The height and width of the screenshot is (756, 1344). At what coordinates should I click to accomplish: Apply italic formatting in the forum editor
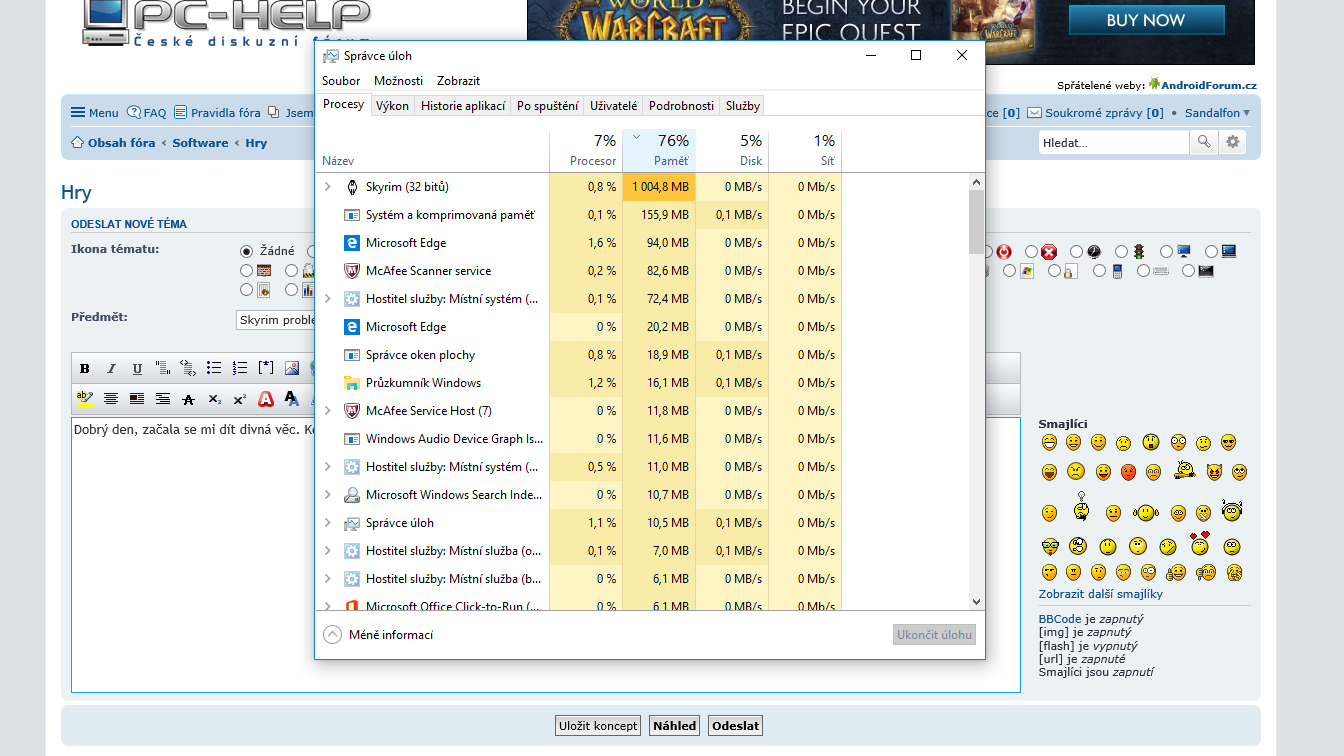pos(111,369)
